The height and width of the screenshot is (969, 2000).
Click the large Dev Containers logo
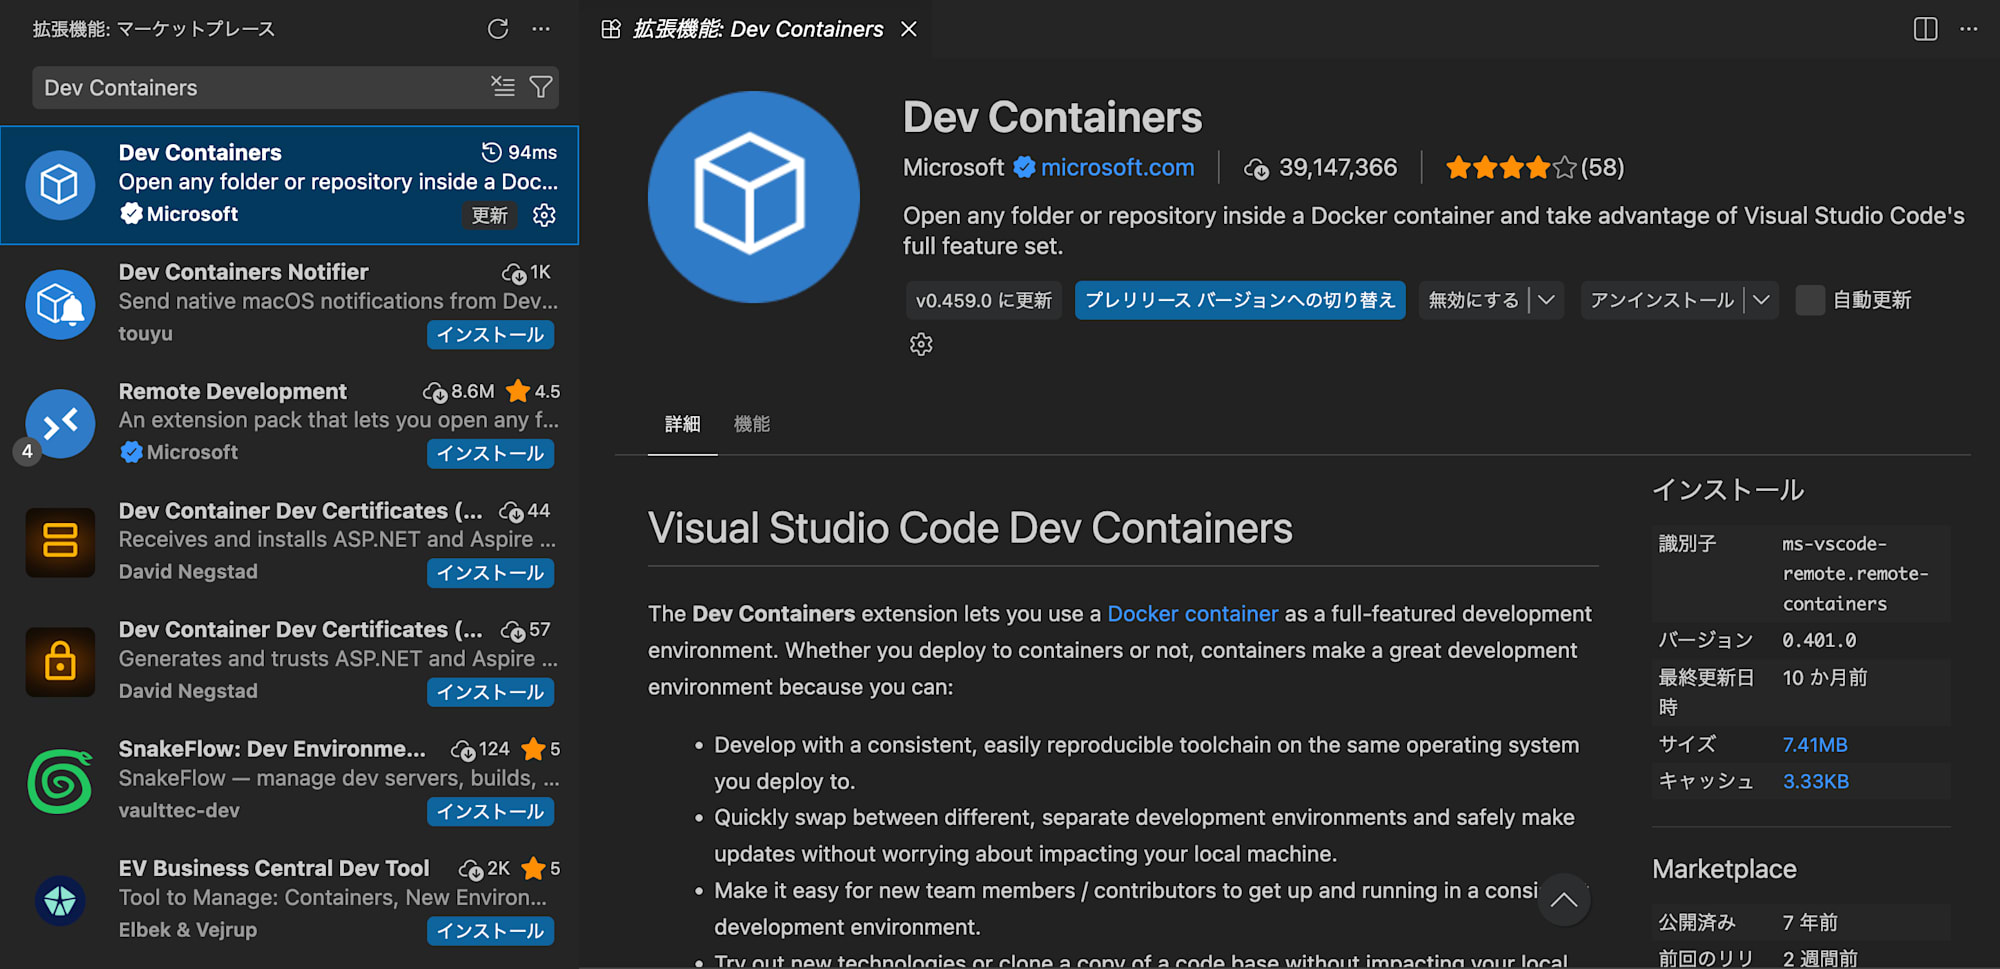point(754,197)
